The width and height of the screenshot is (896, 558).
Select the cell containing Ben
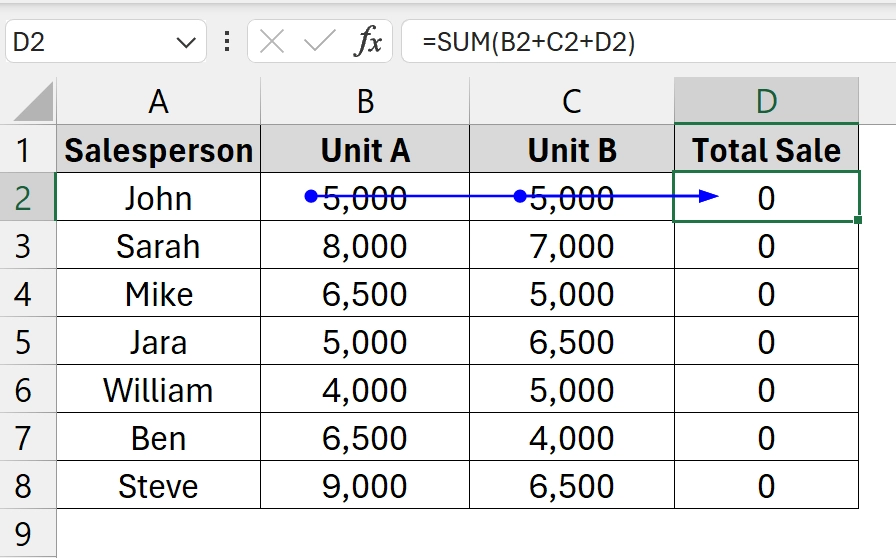(x=158, y=437)
